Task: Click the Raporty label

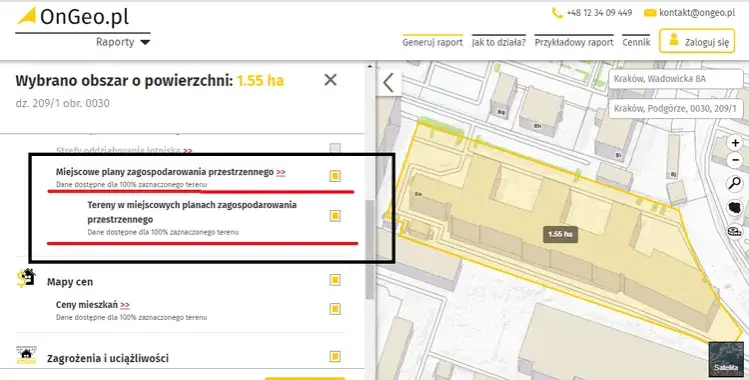Action: click(x=115, y=42)
